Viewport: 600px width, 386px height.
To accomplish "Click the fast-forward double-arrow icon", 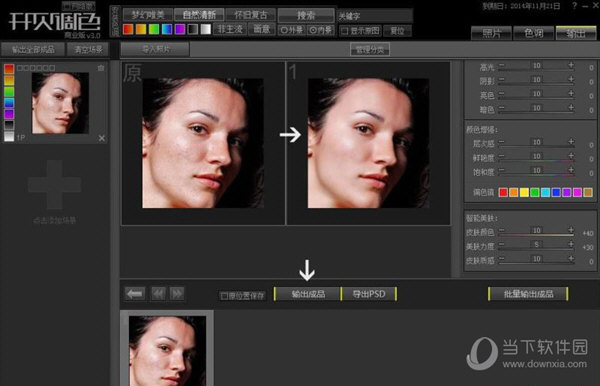I will (177, 294).
